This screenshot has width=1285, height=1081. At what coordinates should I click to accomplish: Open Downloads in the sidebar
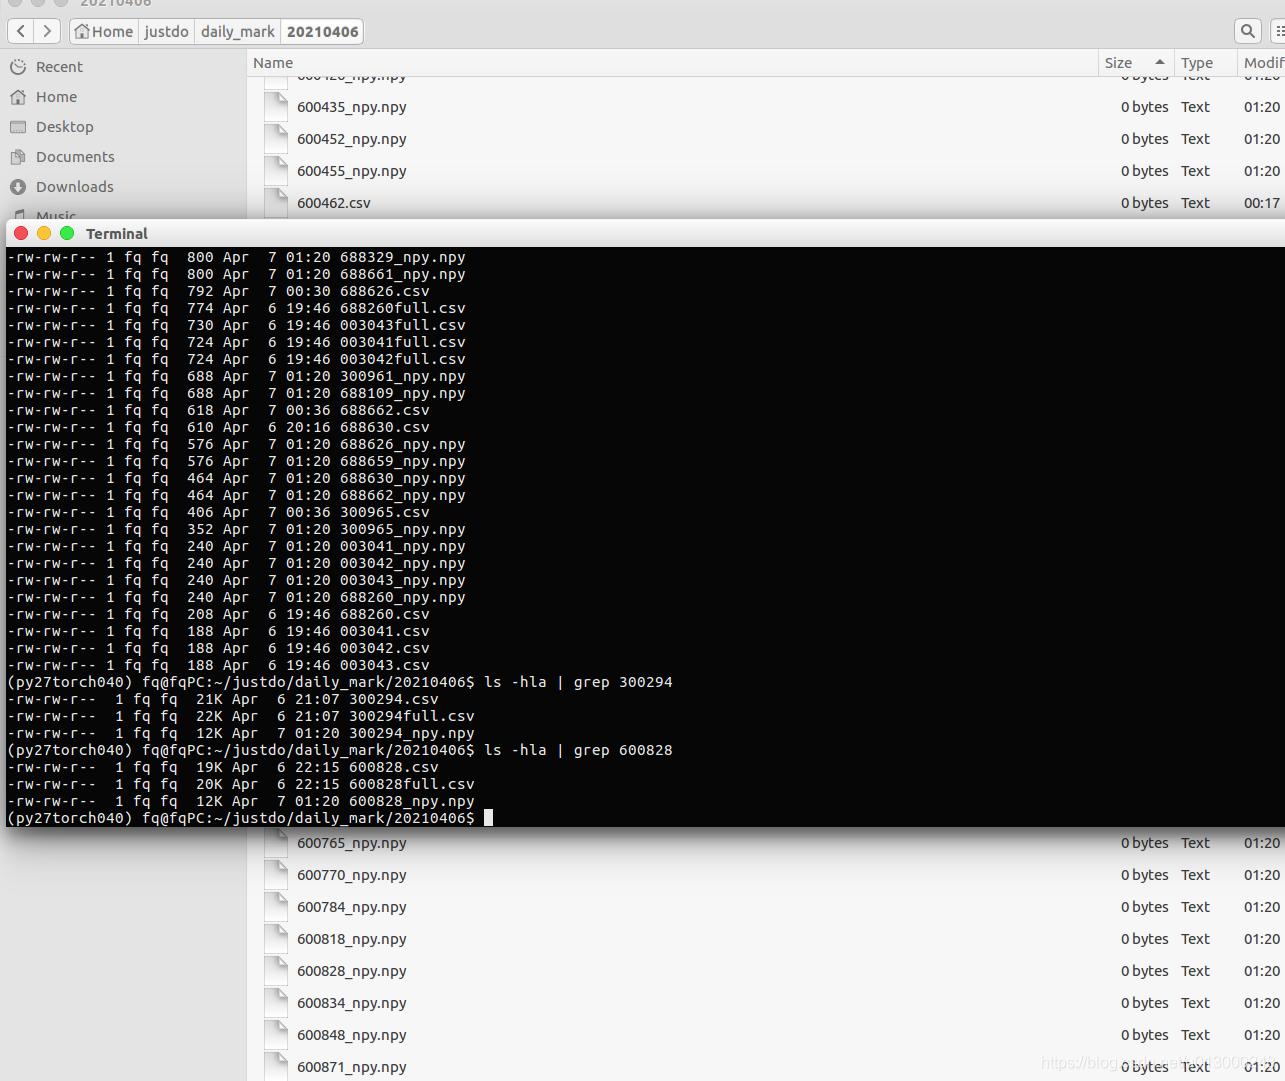click(74, 187)
